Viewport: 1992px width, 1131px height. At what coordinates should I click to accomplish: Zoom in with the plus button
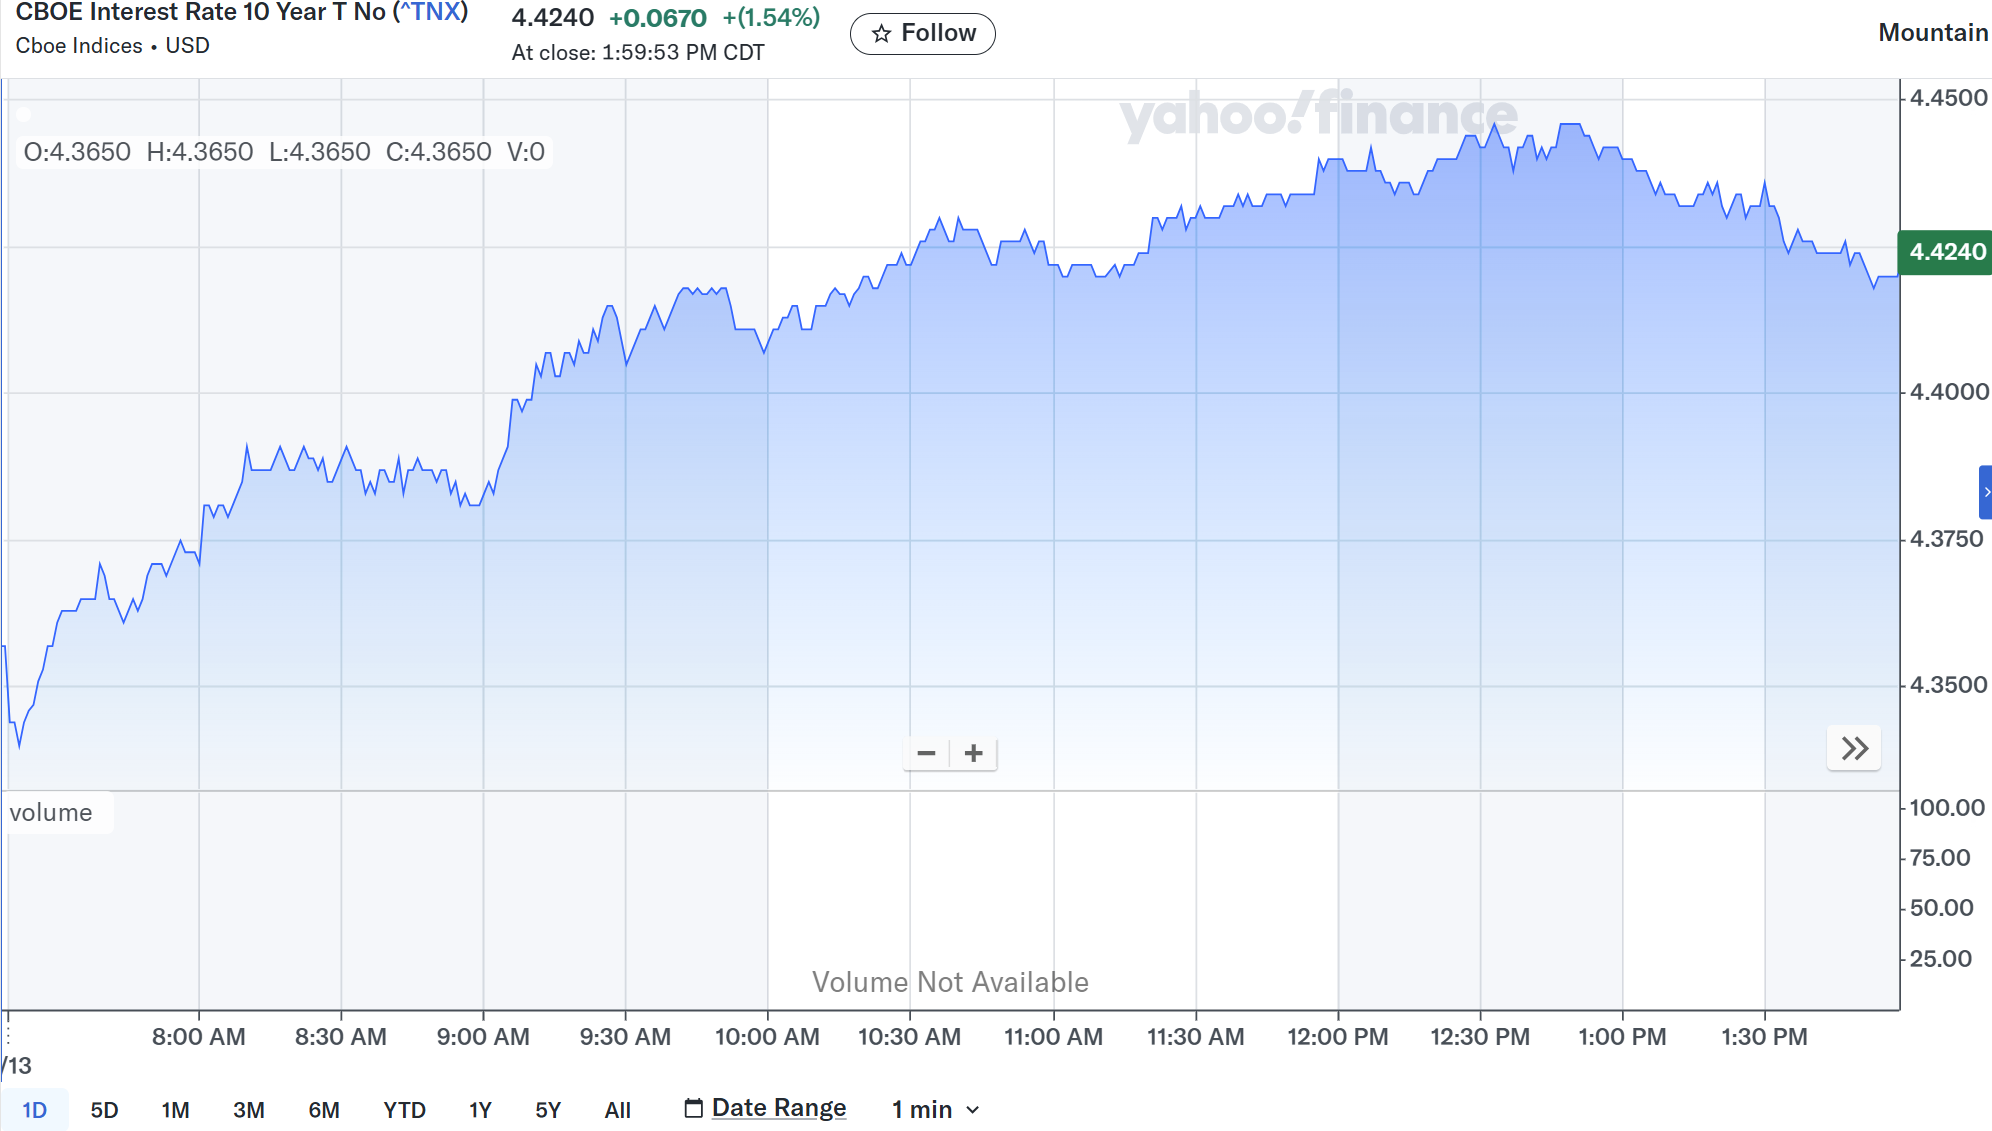pyautogui.click(x=974, y=753)
